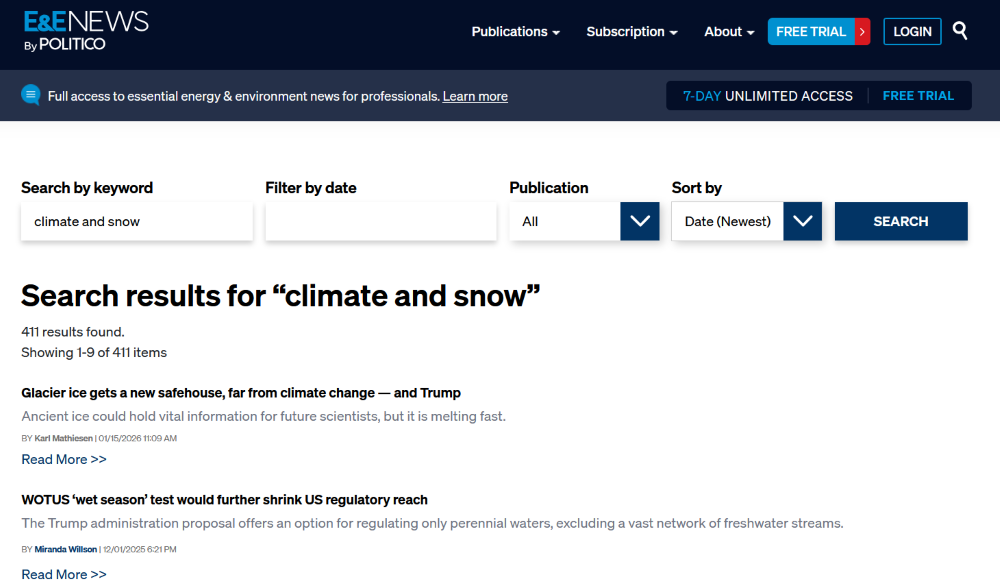The width and height of the screenshot is (1000, 584).
Task: Click Read More under the WOTUS article
Action: [64, 574]
